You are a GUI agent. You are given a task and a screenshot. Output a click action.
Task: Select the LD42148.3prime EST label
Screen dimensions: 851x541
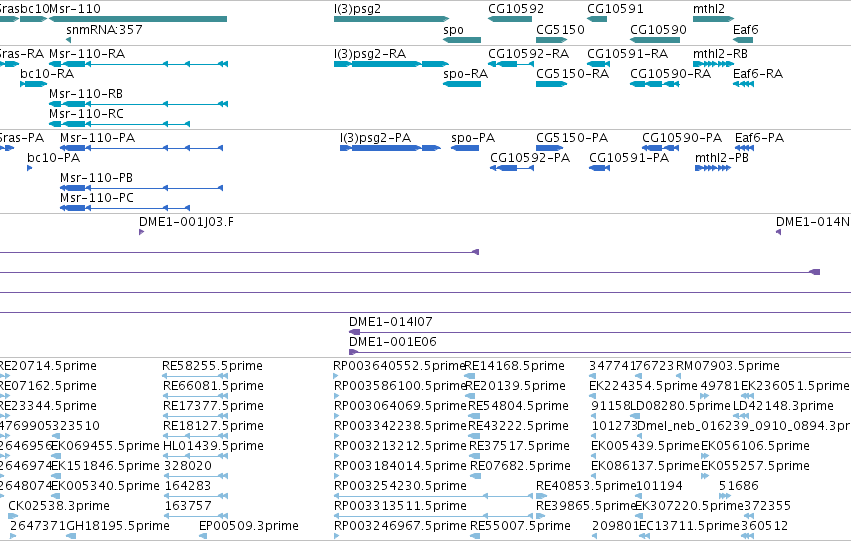[x=783, y=406]
